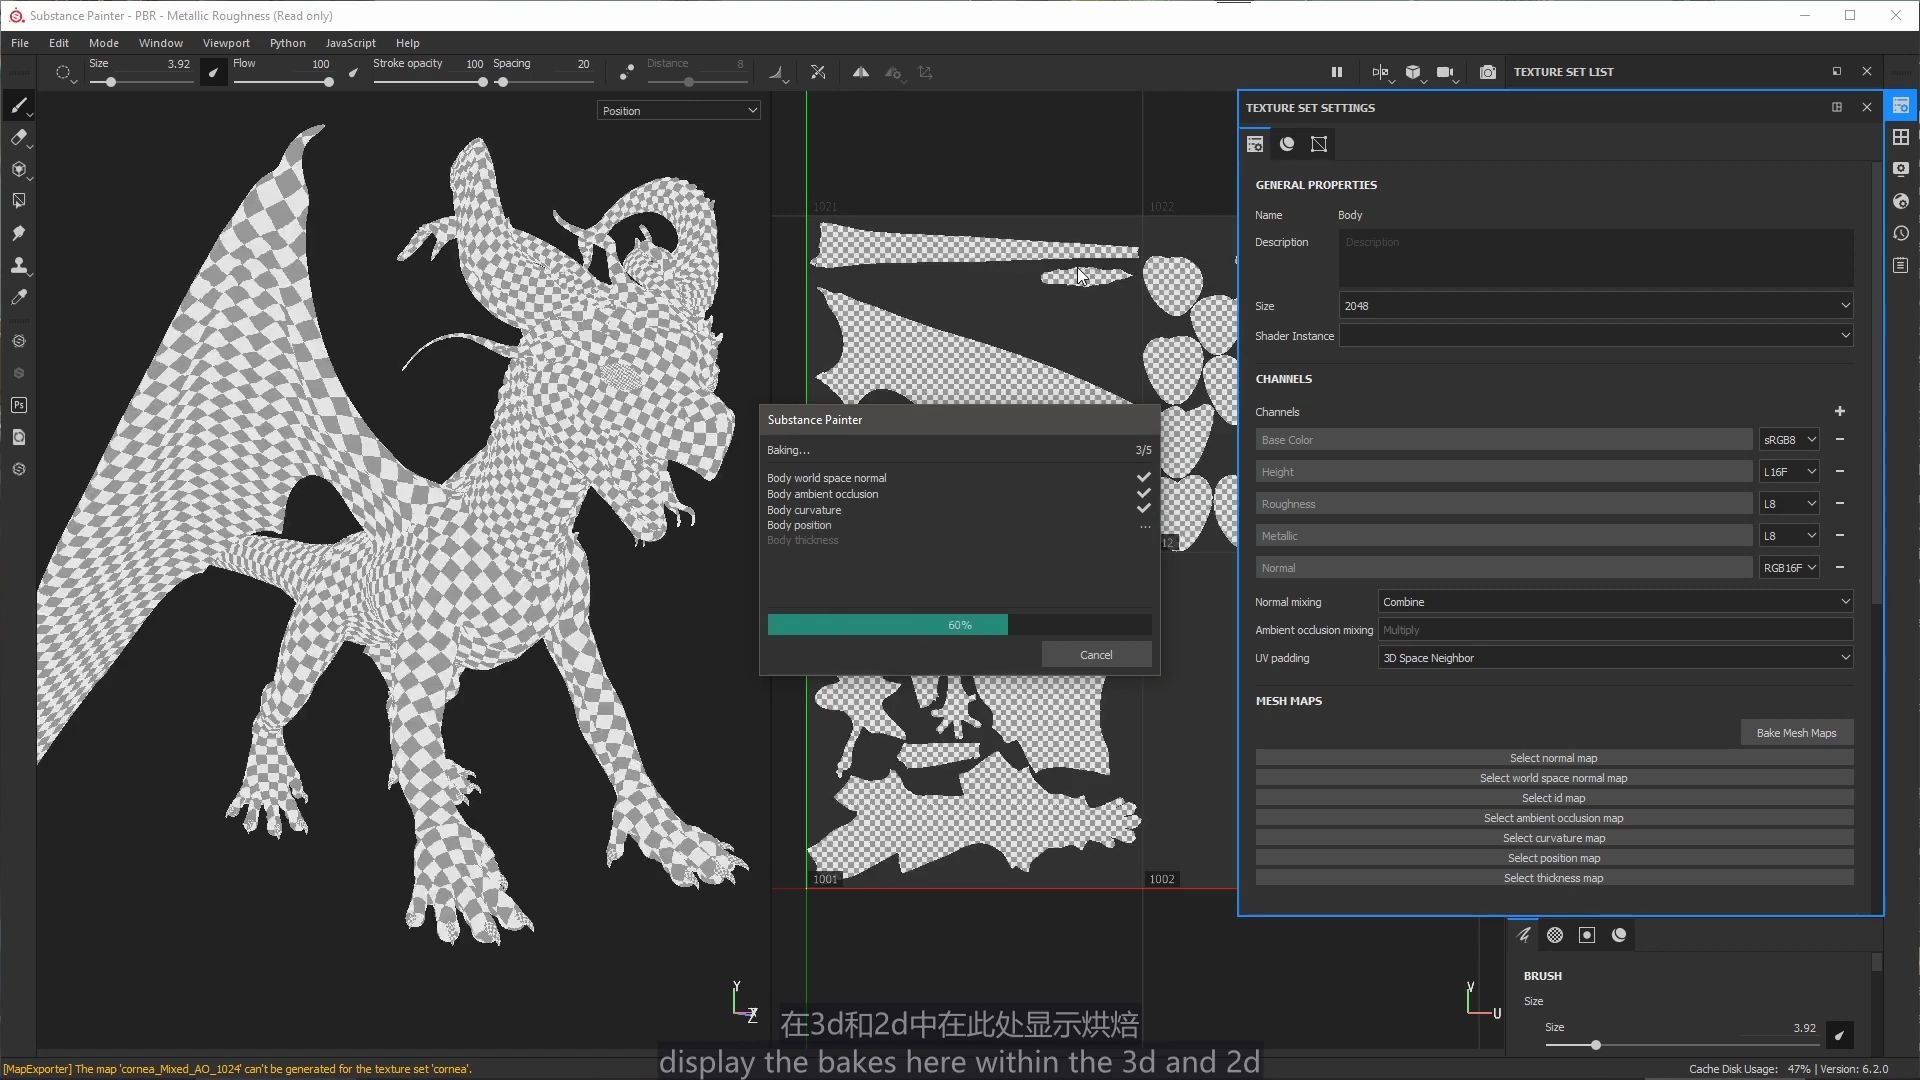1920x1080 pixels.
Task: Select the Clone stamp tool
Action: point(20,266)
